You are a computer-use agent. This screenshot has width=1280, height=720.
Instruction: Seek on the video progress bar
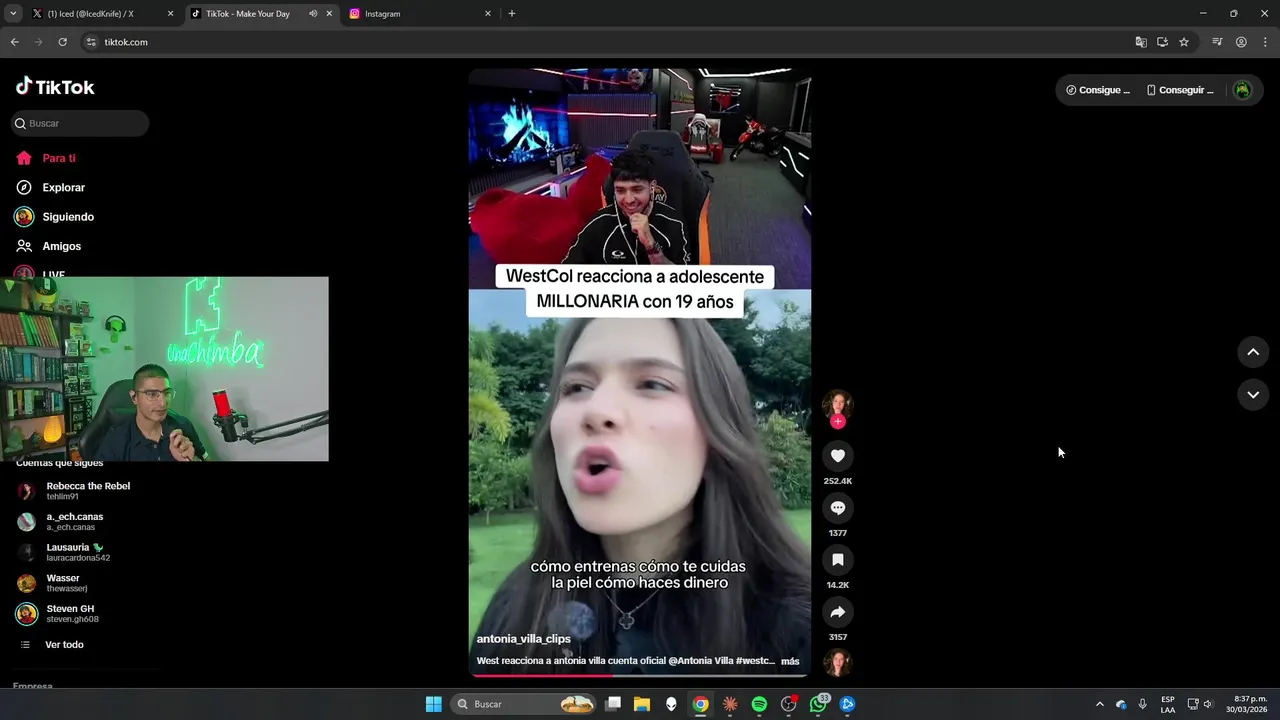pos(639,675)
